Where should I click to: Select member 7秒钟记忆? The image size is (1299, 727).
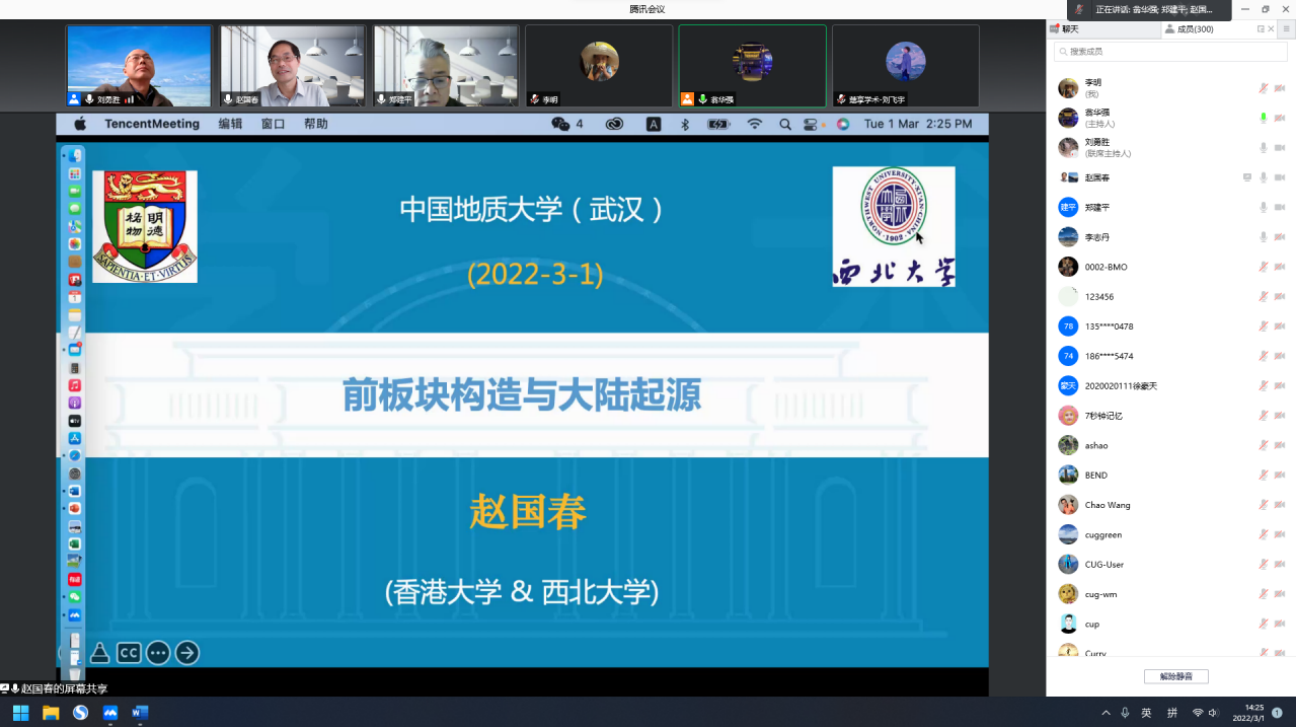click(1172, 416)
